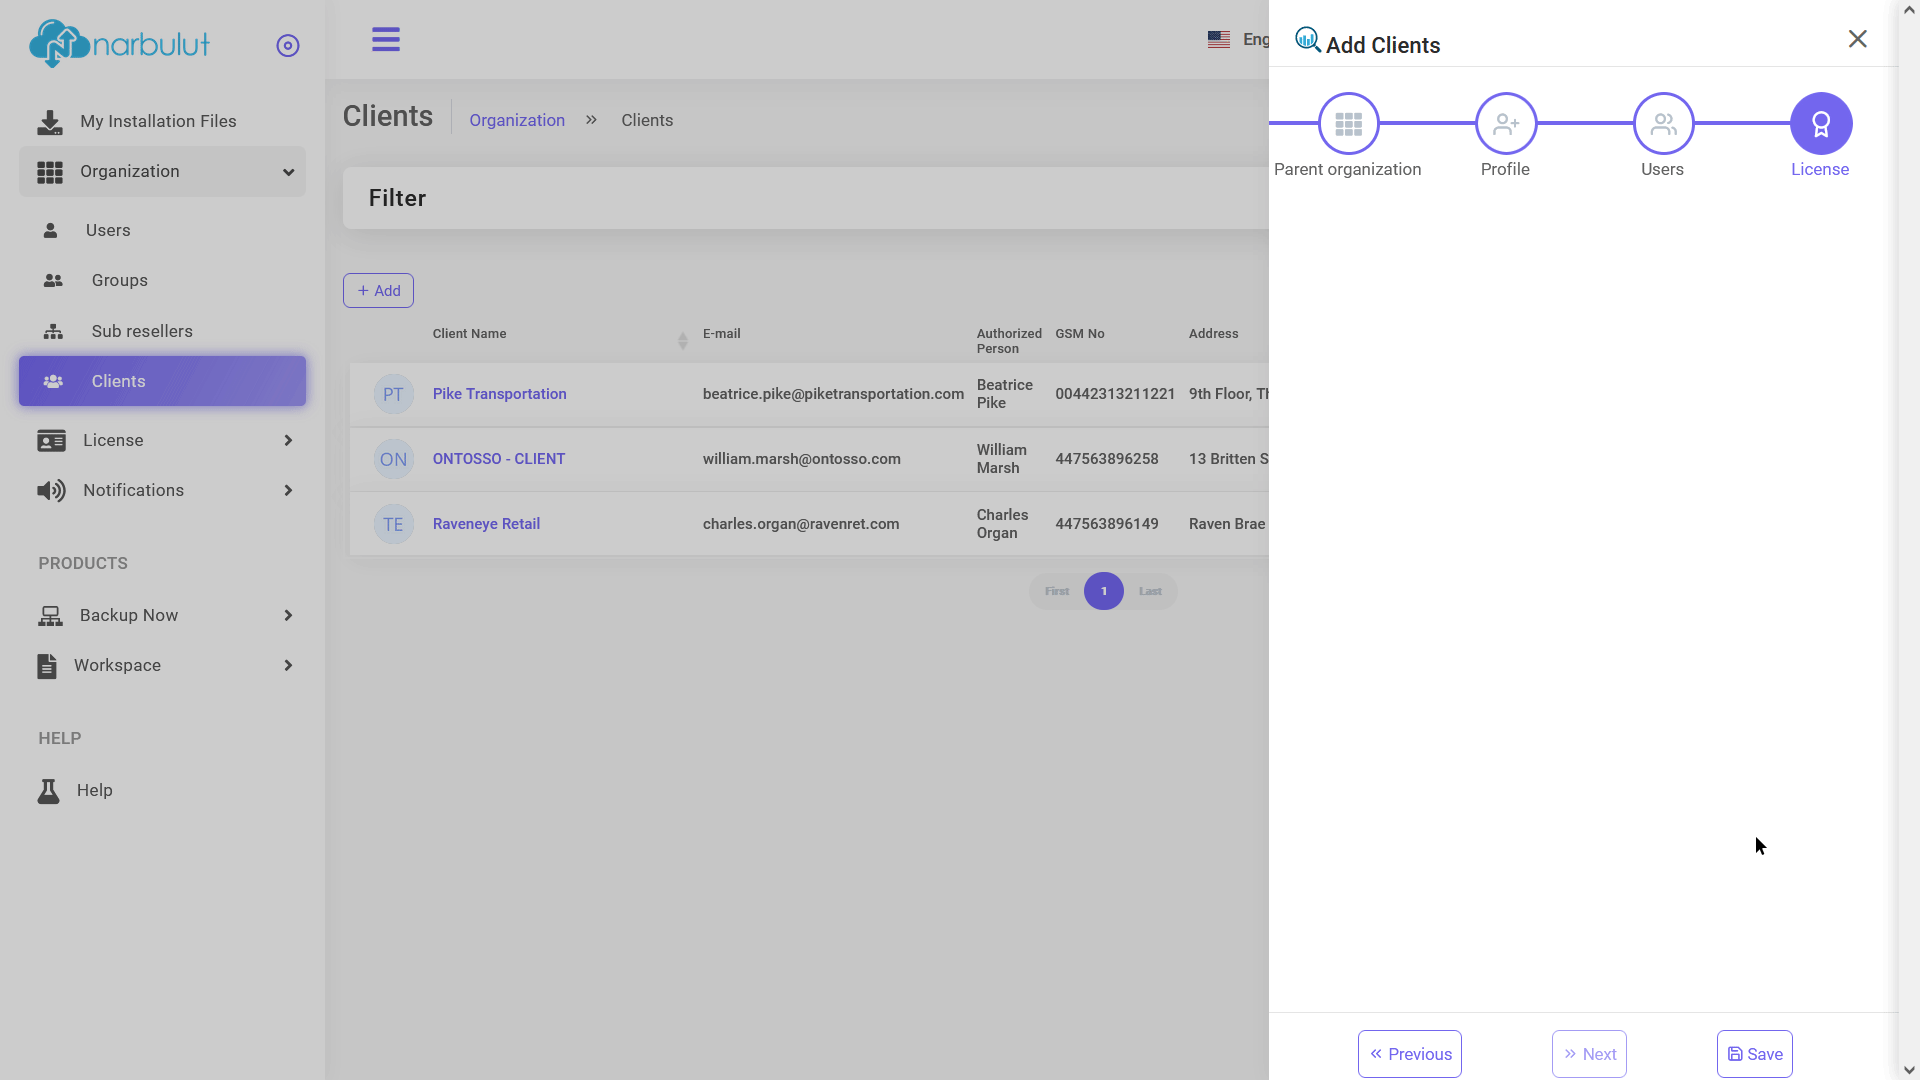Go to Parent organization step icon
The width and height of the screenshot is (1920, 1080).
(x=1348, y=124)
